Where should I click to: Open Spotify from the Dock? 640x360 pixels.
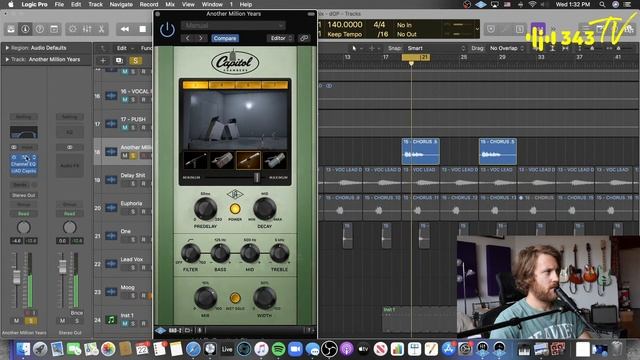(278, 349)
